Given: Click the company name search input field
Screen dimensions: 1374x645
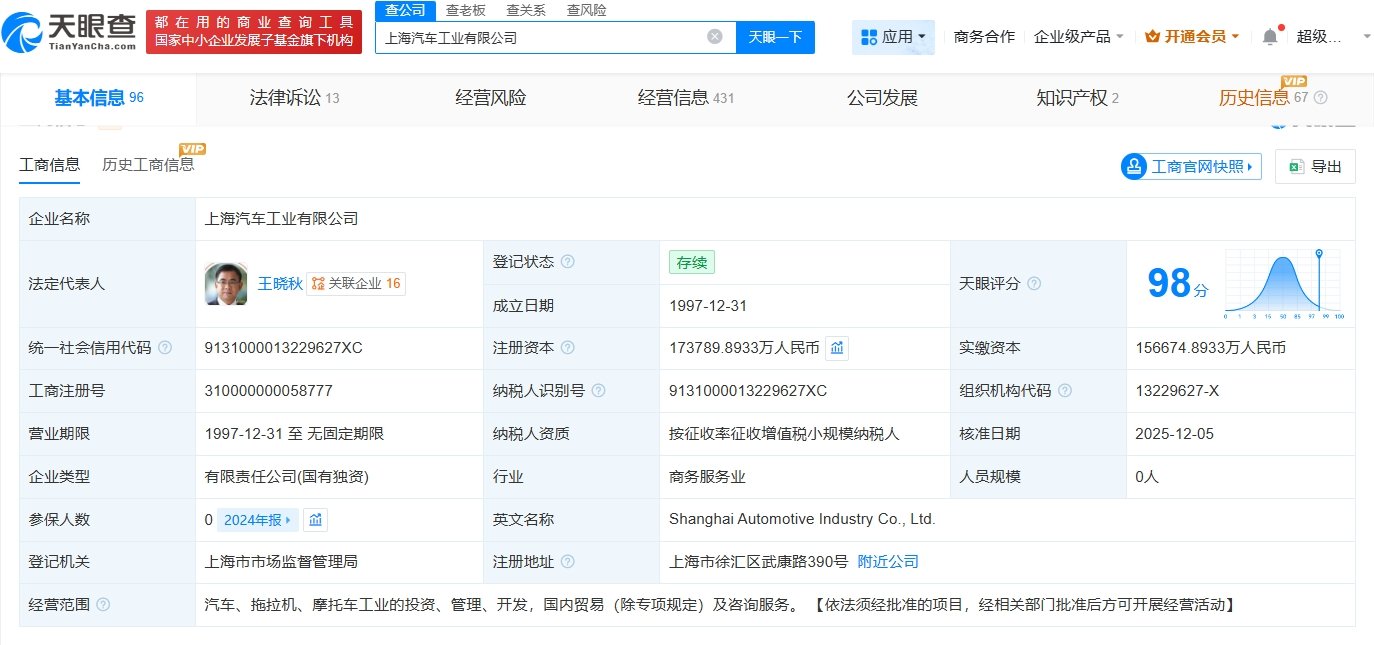Looking at the screenshot, I should [540, 37].
